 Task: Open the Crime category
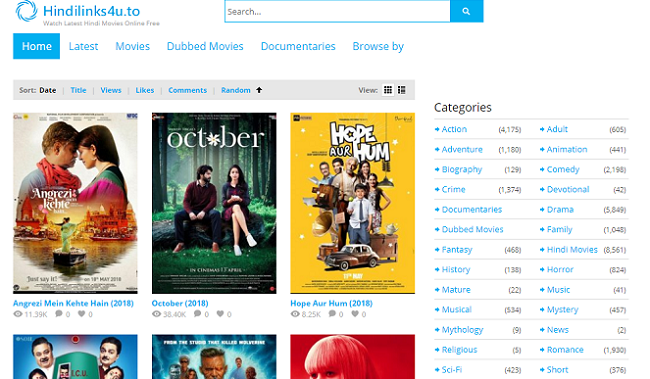pos(454,189)
